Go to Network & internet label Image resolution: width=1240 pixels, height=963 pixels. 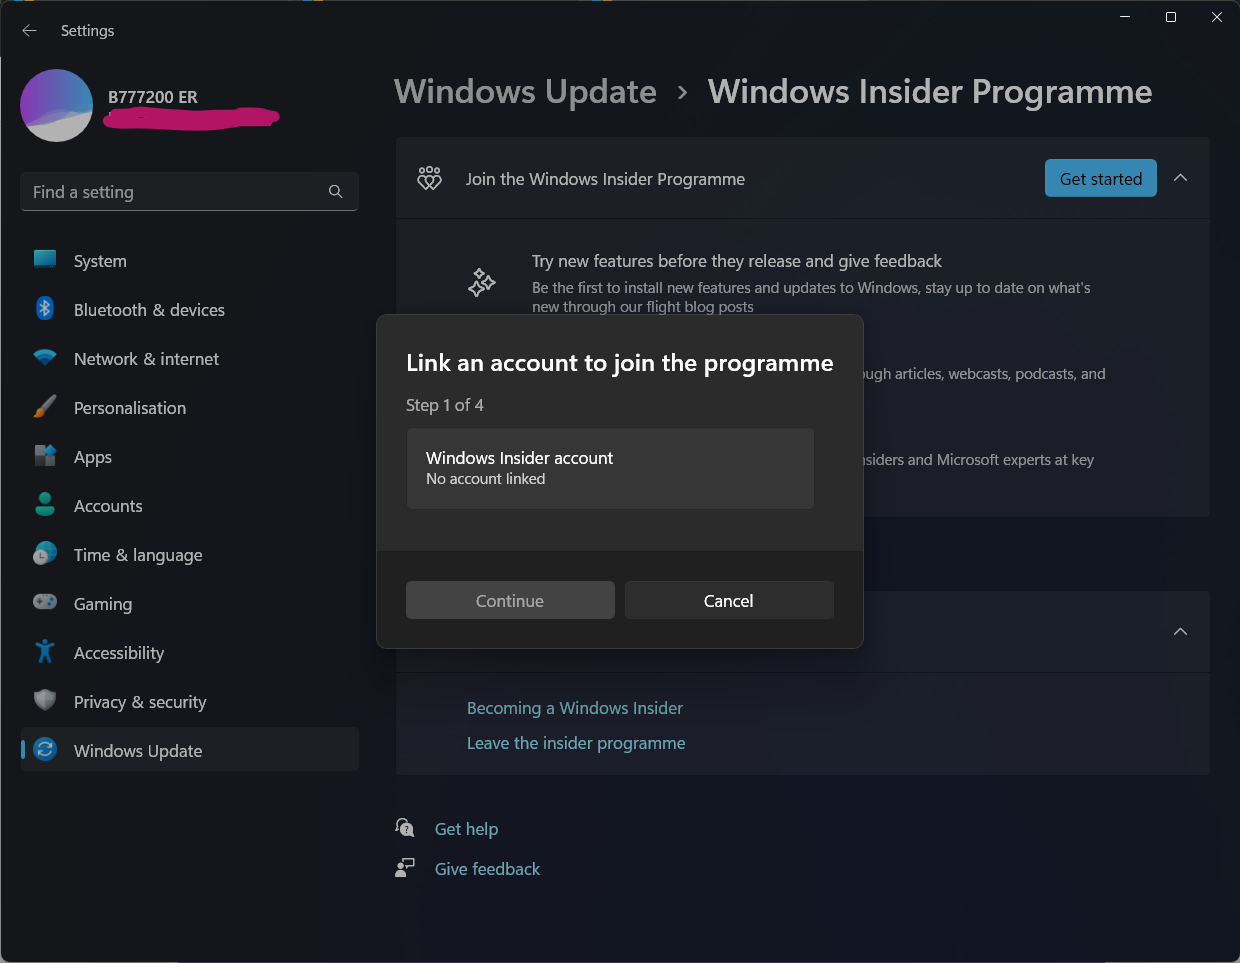click(146, 359)
